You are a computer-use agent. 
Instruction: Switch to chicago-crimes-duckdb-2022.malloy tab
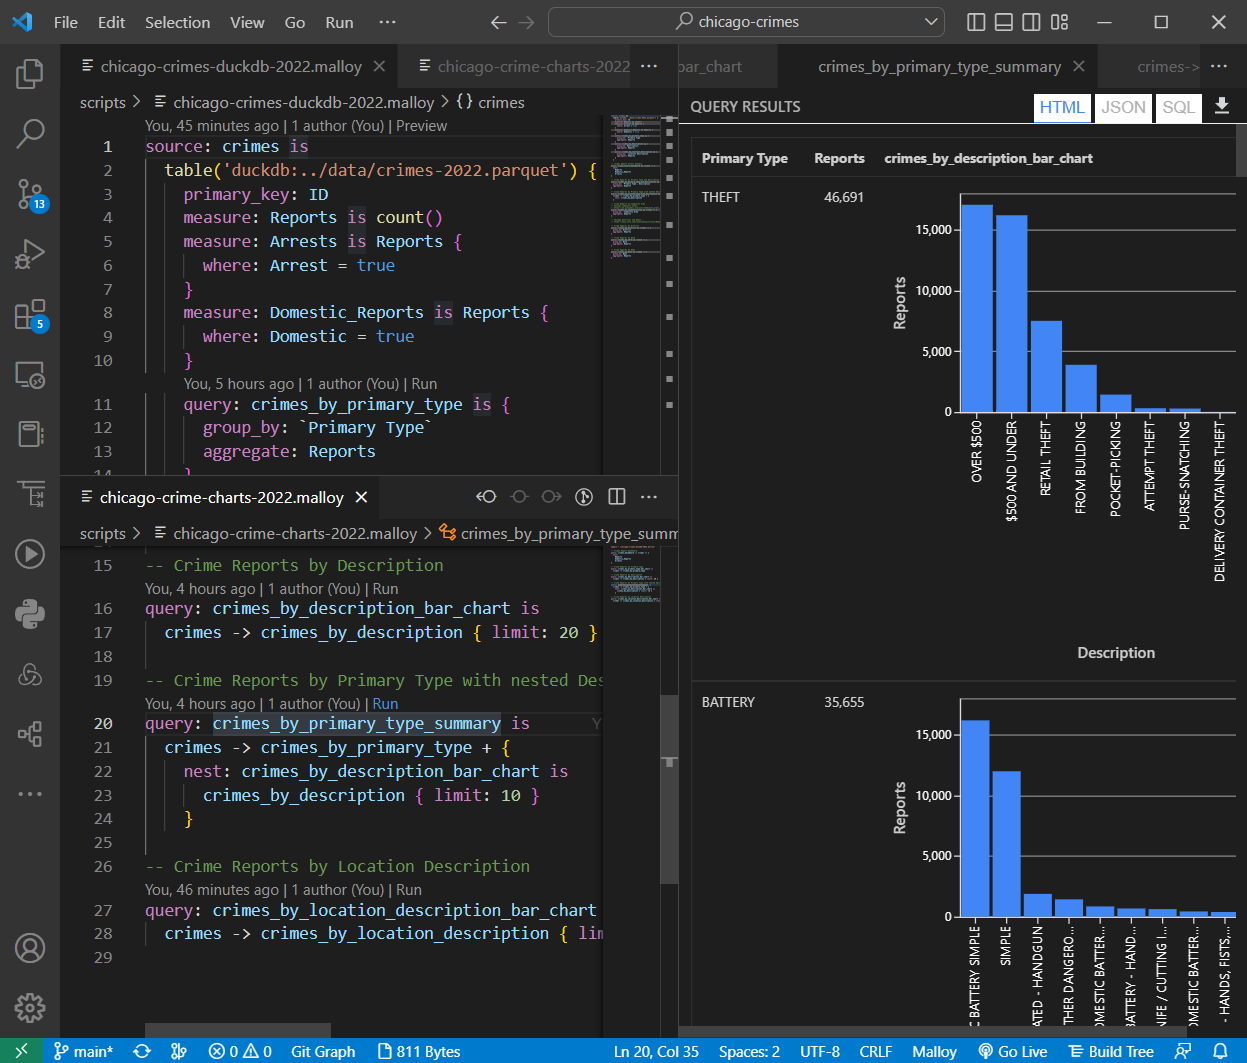click(x=230, y=66)
